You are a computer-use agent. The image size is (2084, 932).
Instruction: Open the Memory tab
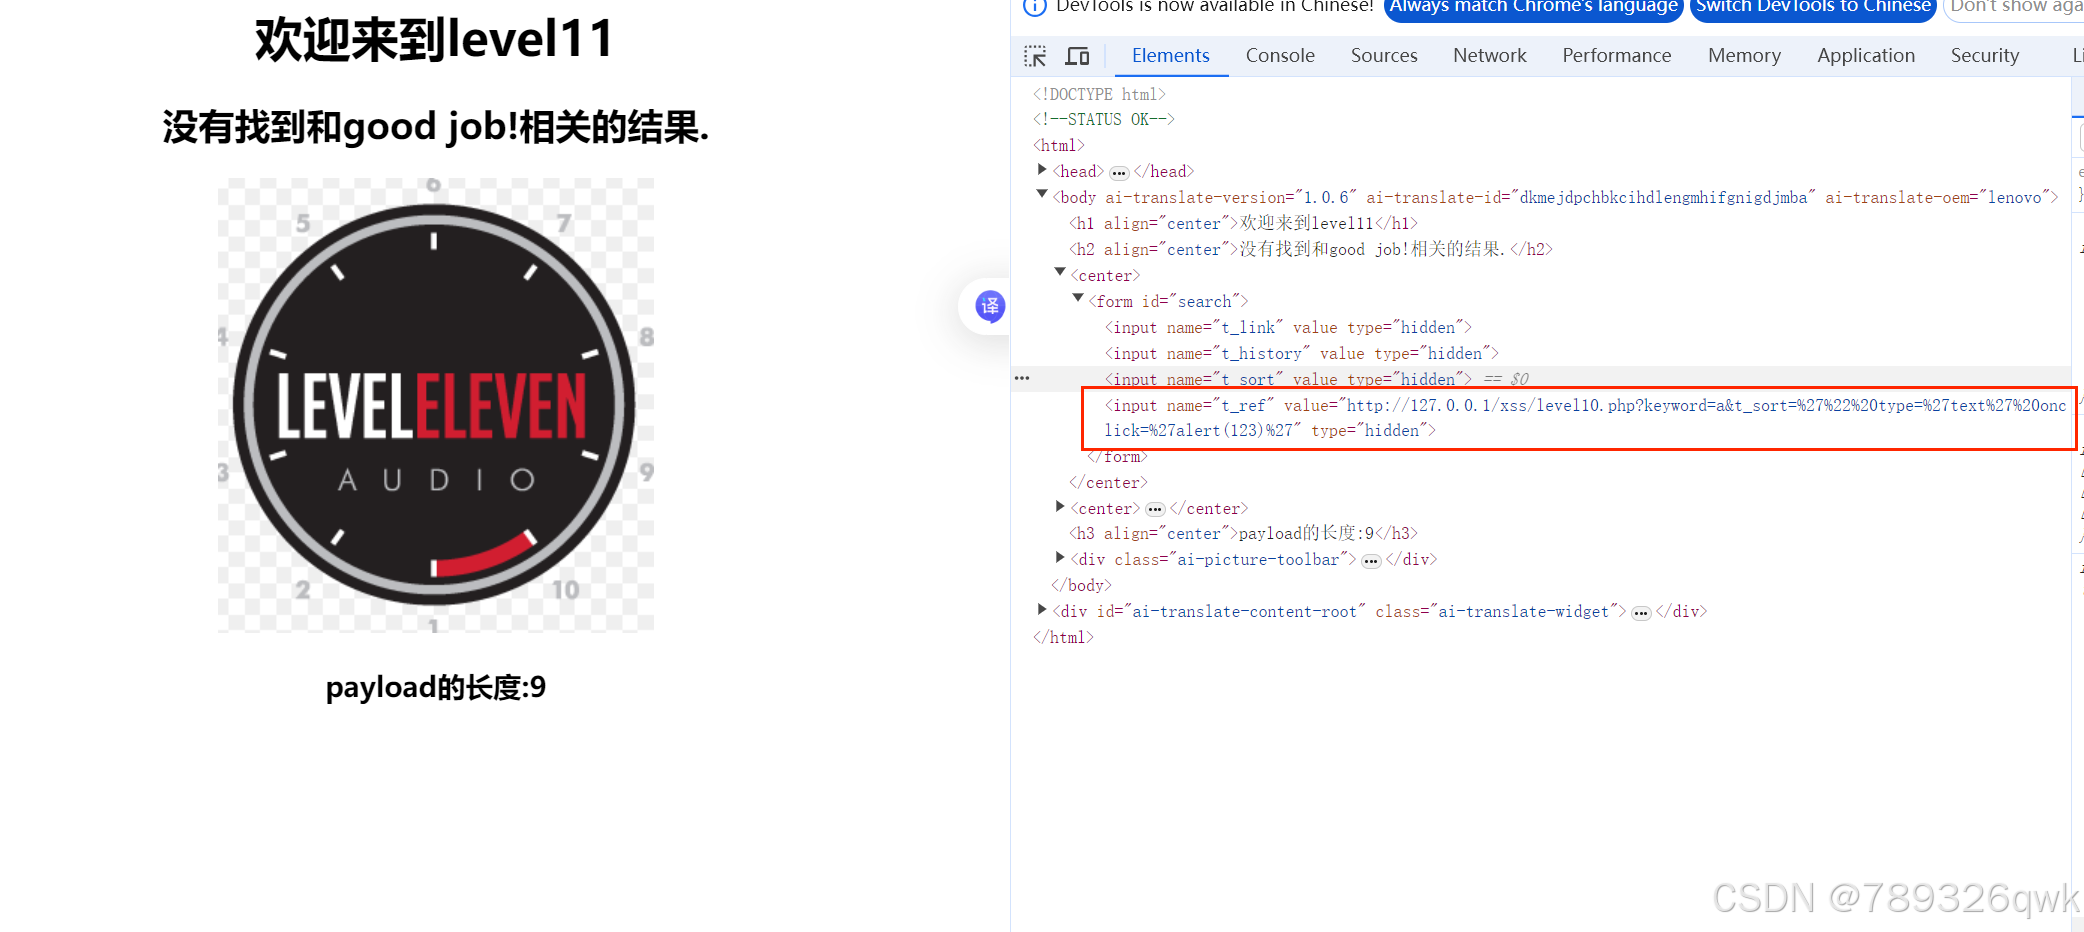1744,56
